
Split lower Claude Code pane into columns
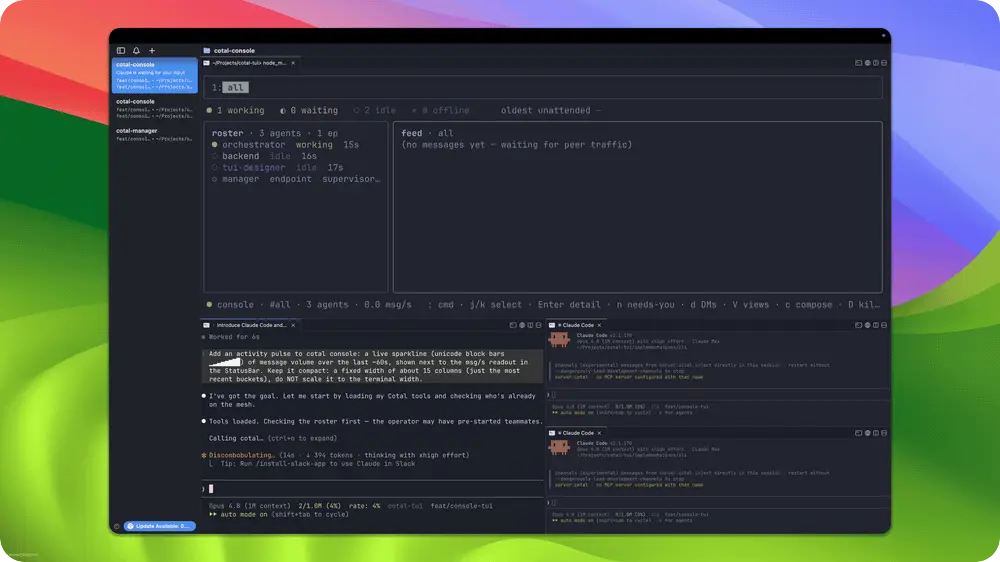tap(876, 433)
